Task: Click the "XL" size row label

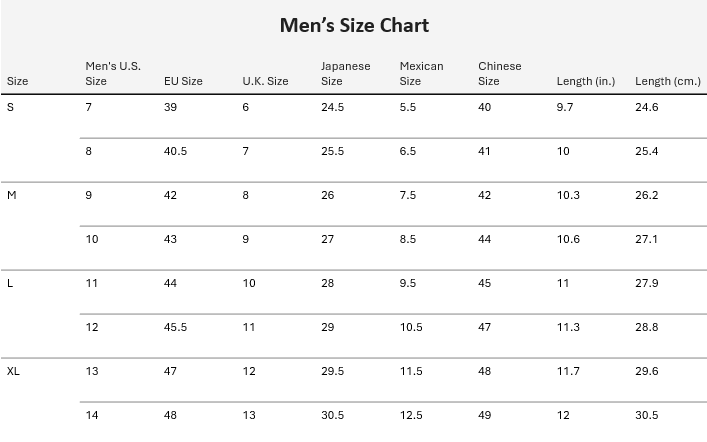Action: [14, 371]
